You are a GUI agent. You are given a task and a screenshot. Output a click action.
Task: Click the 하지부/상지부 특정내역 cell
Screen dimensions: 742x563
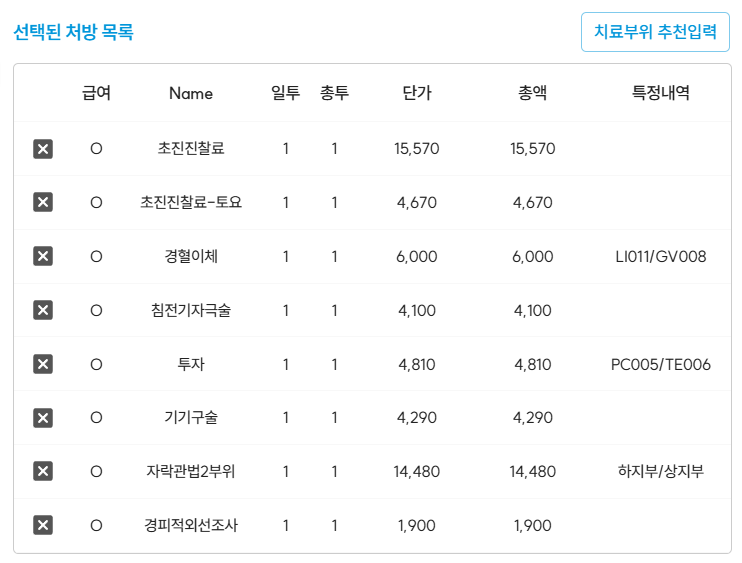660,471
